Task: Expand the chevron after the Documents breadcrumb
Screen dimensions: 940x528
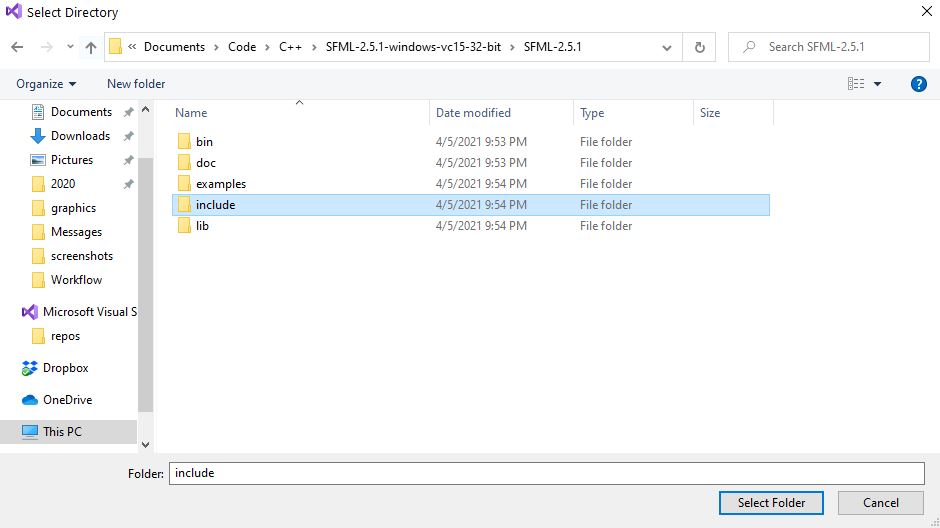Action: (x=216, y=47)
